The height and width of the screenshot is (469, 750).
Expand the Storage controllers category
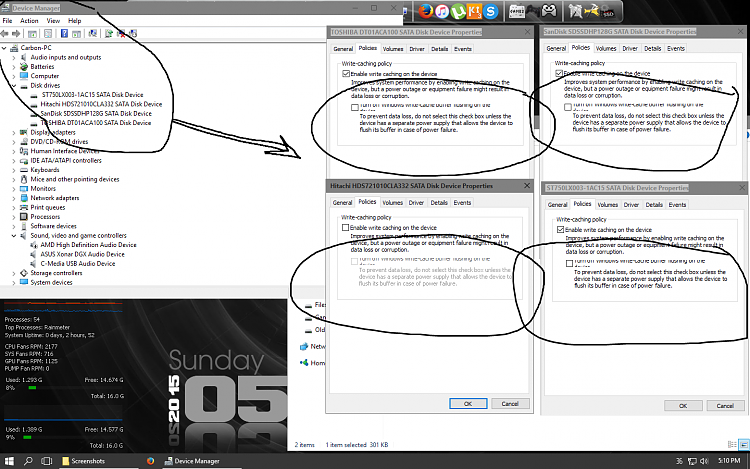14,273
